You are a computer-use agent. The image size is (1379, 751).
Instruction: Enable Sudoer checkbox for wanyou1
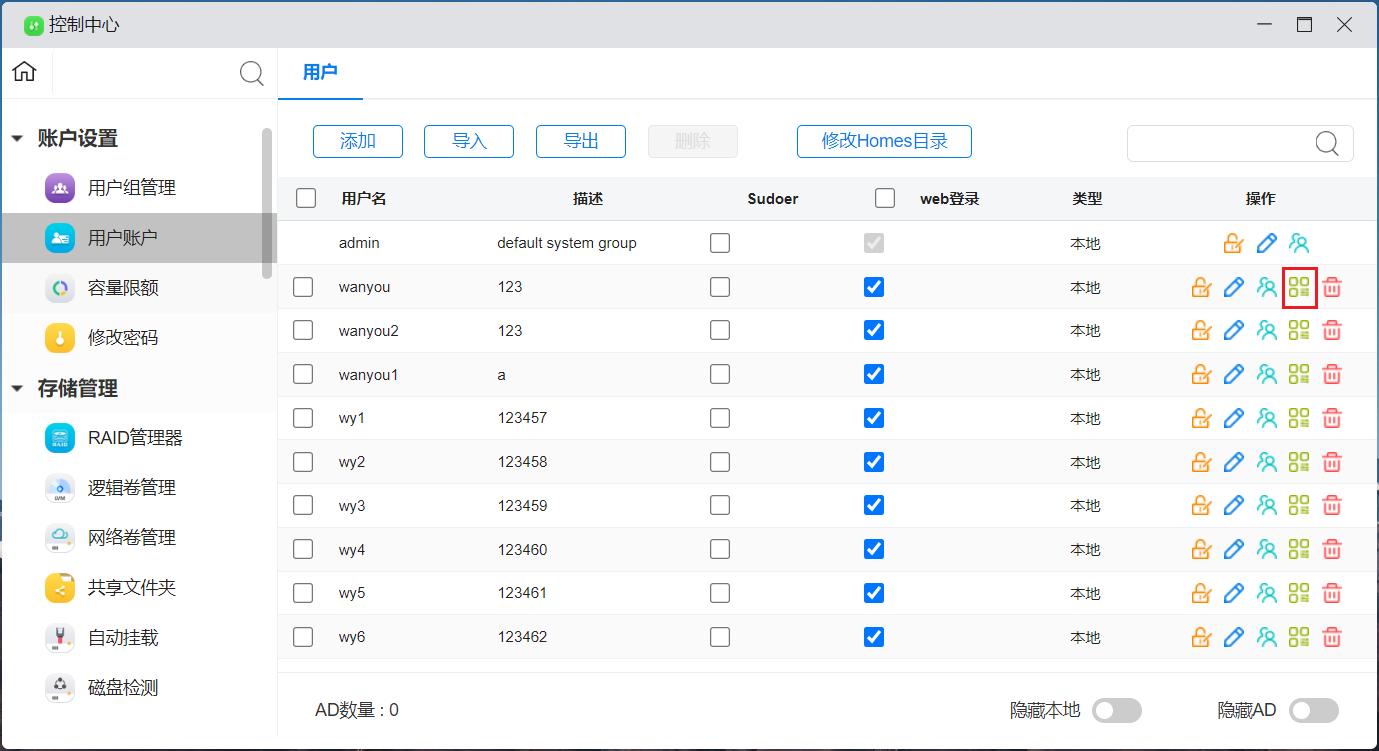point(720,375)
